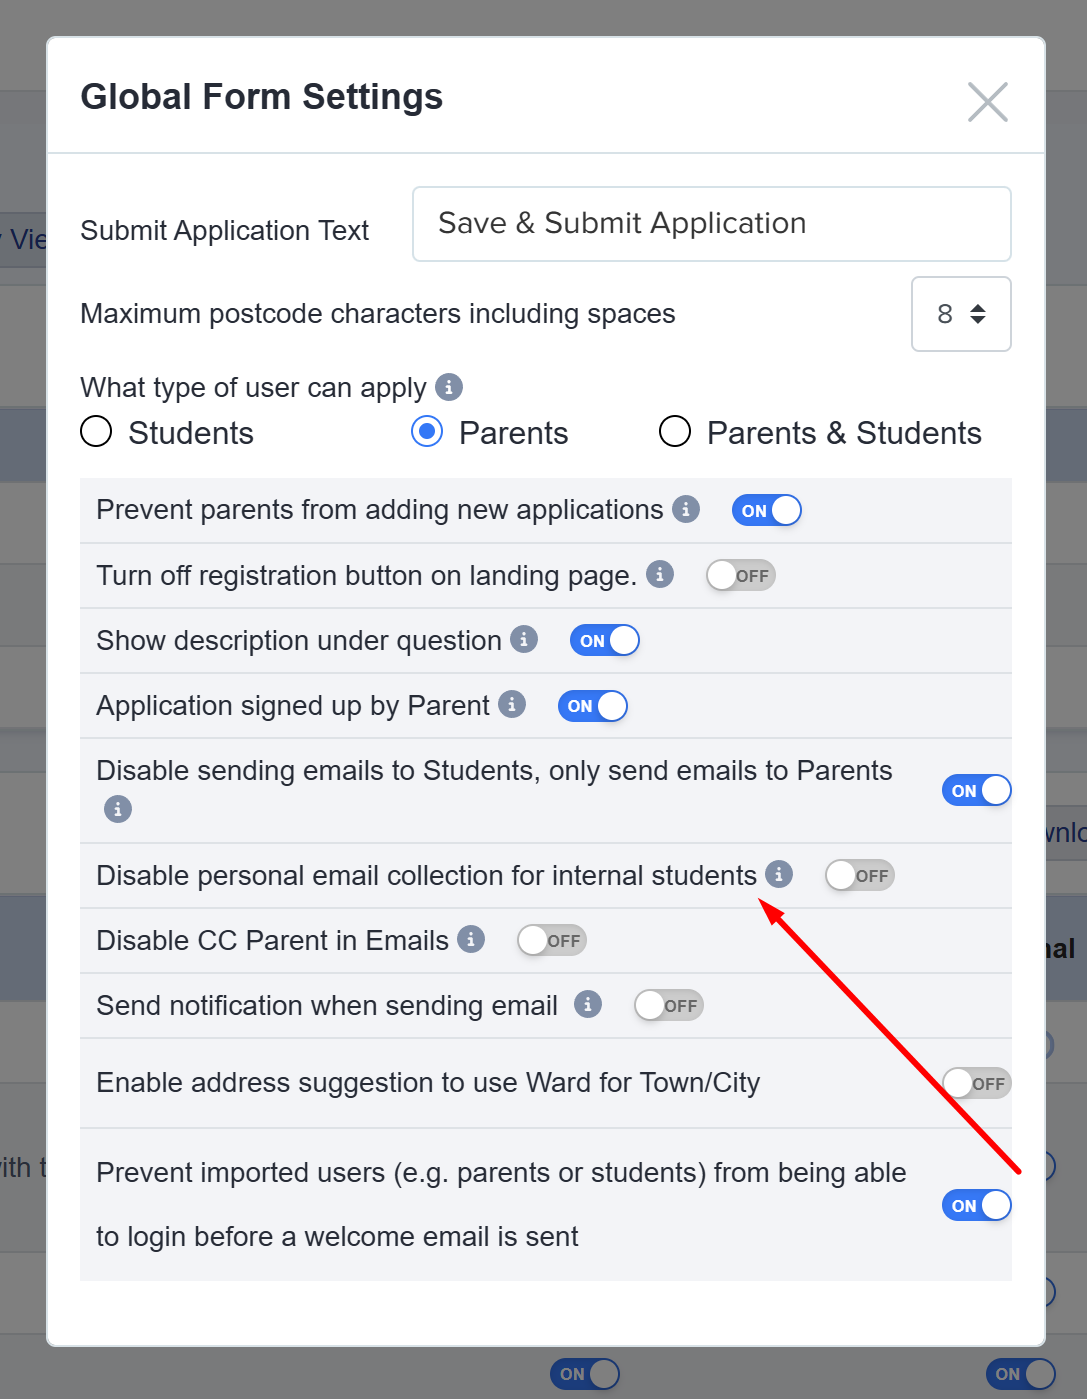Select the Parents radio button

click(x=427, y=432)
